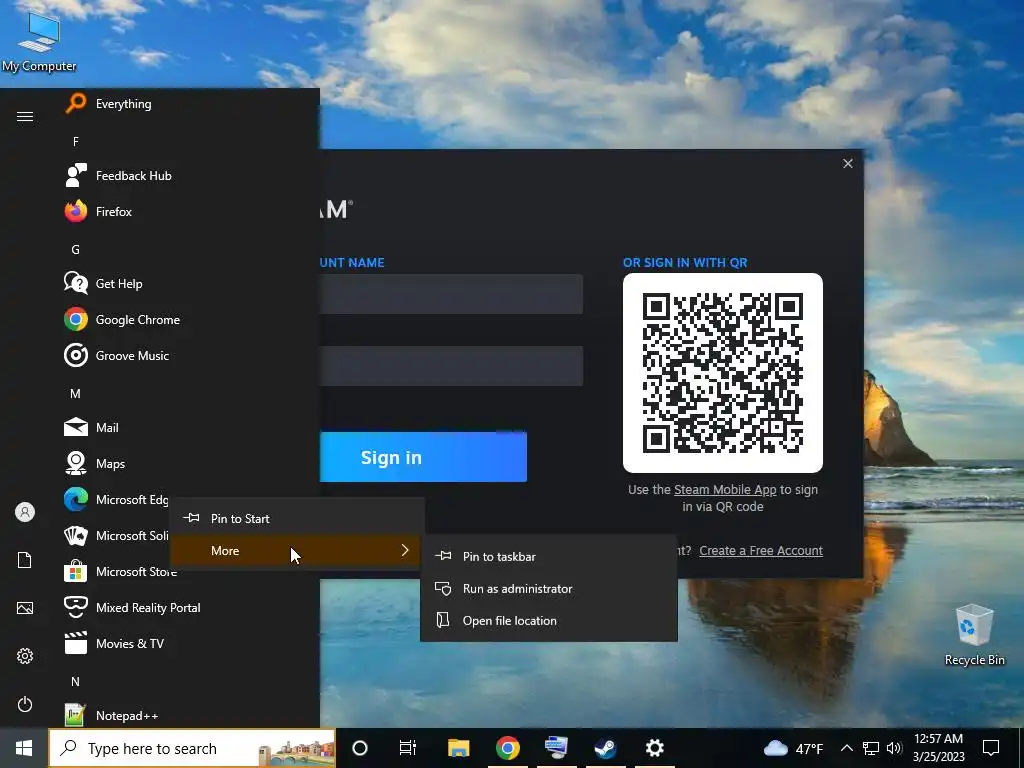Open Settings gear in Start sidebar

[x=25, y=656]
